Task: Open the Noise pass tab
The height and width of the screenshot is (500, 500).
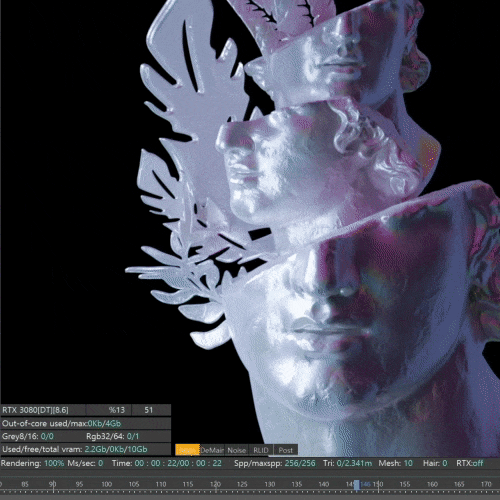Action: (236, 450)
